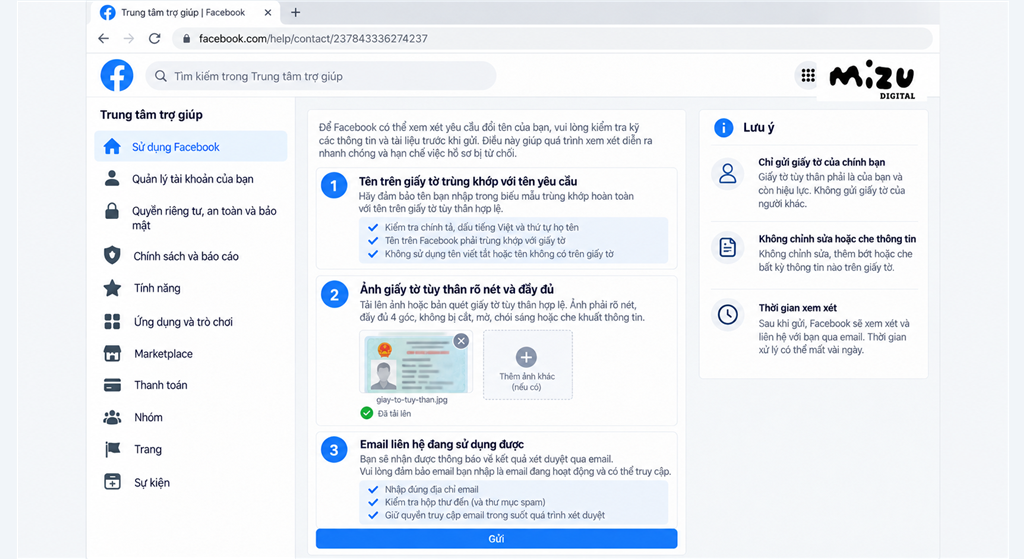Image resolution: width=1024 pixels, height=559 pixels.
Task: Reload the page with refresh icon
Action: click(x=155, y=39)
